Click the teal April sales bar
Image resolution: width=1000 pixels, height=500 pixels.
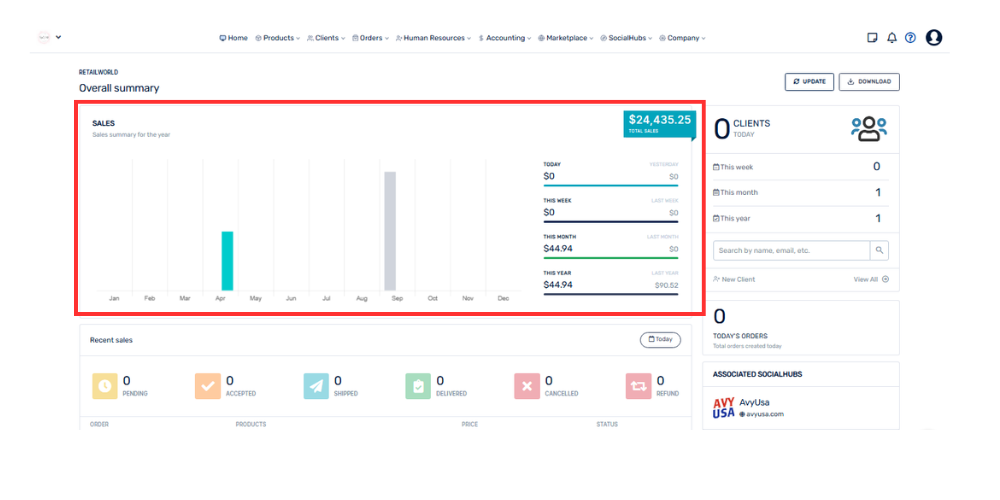pyautogui.click(x=227, y=261)
